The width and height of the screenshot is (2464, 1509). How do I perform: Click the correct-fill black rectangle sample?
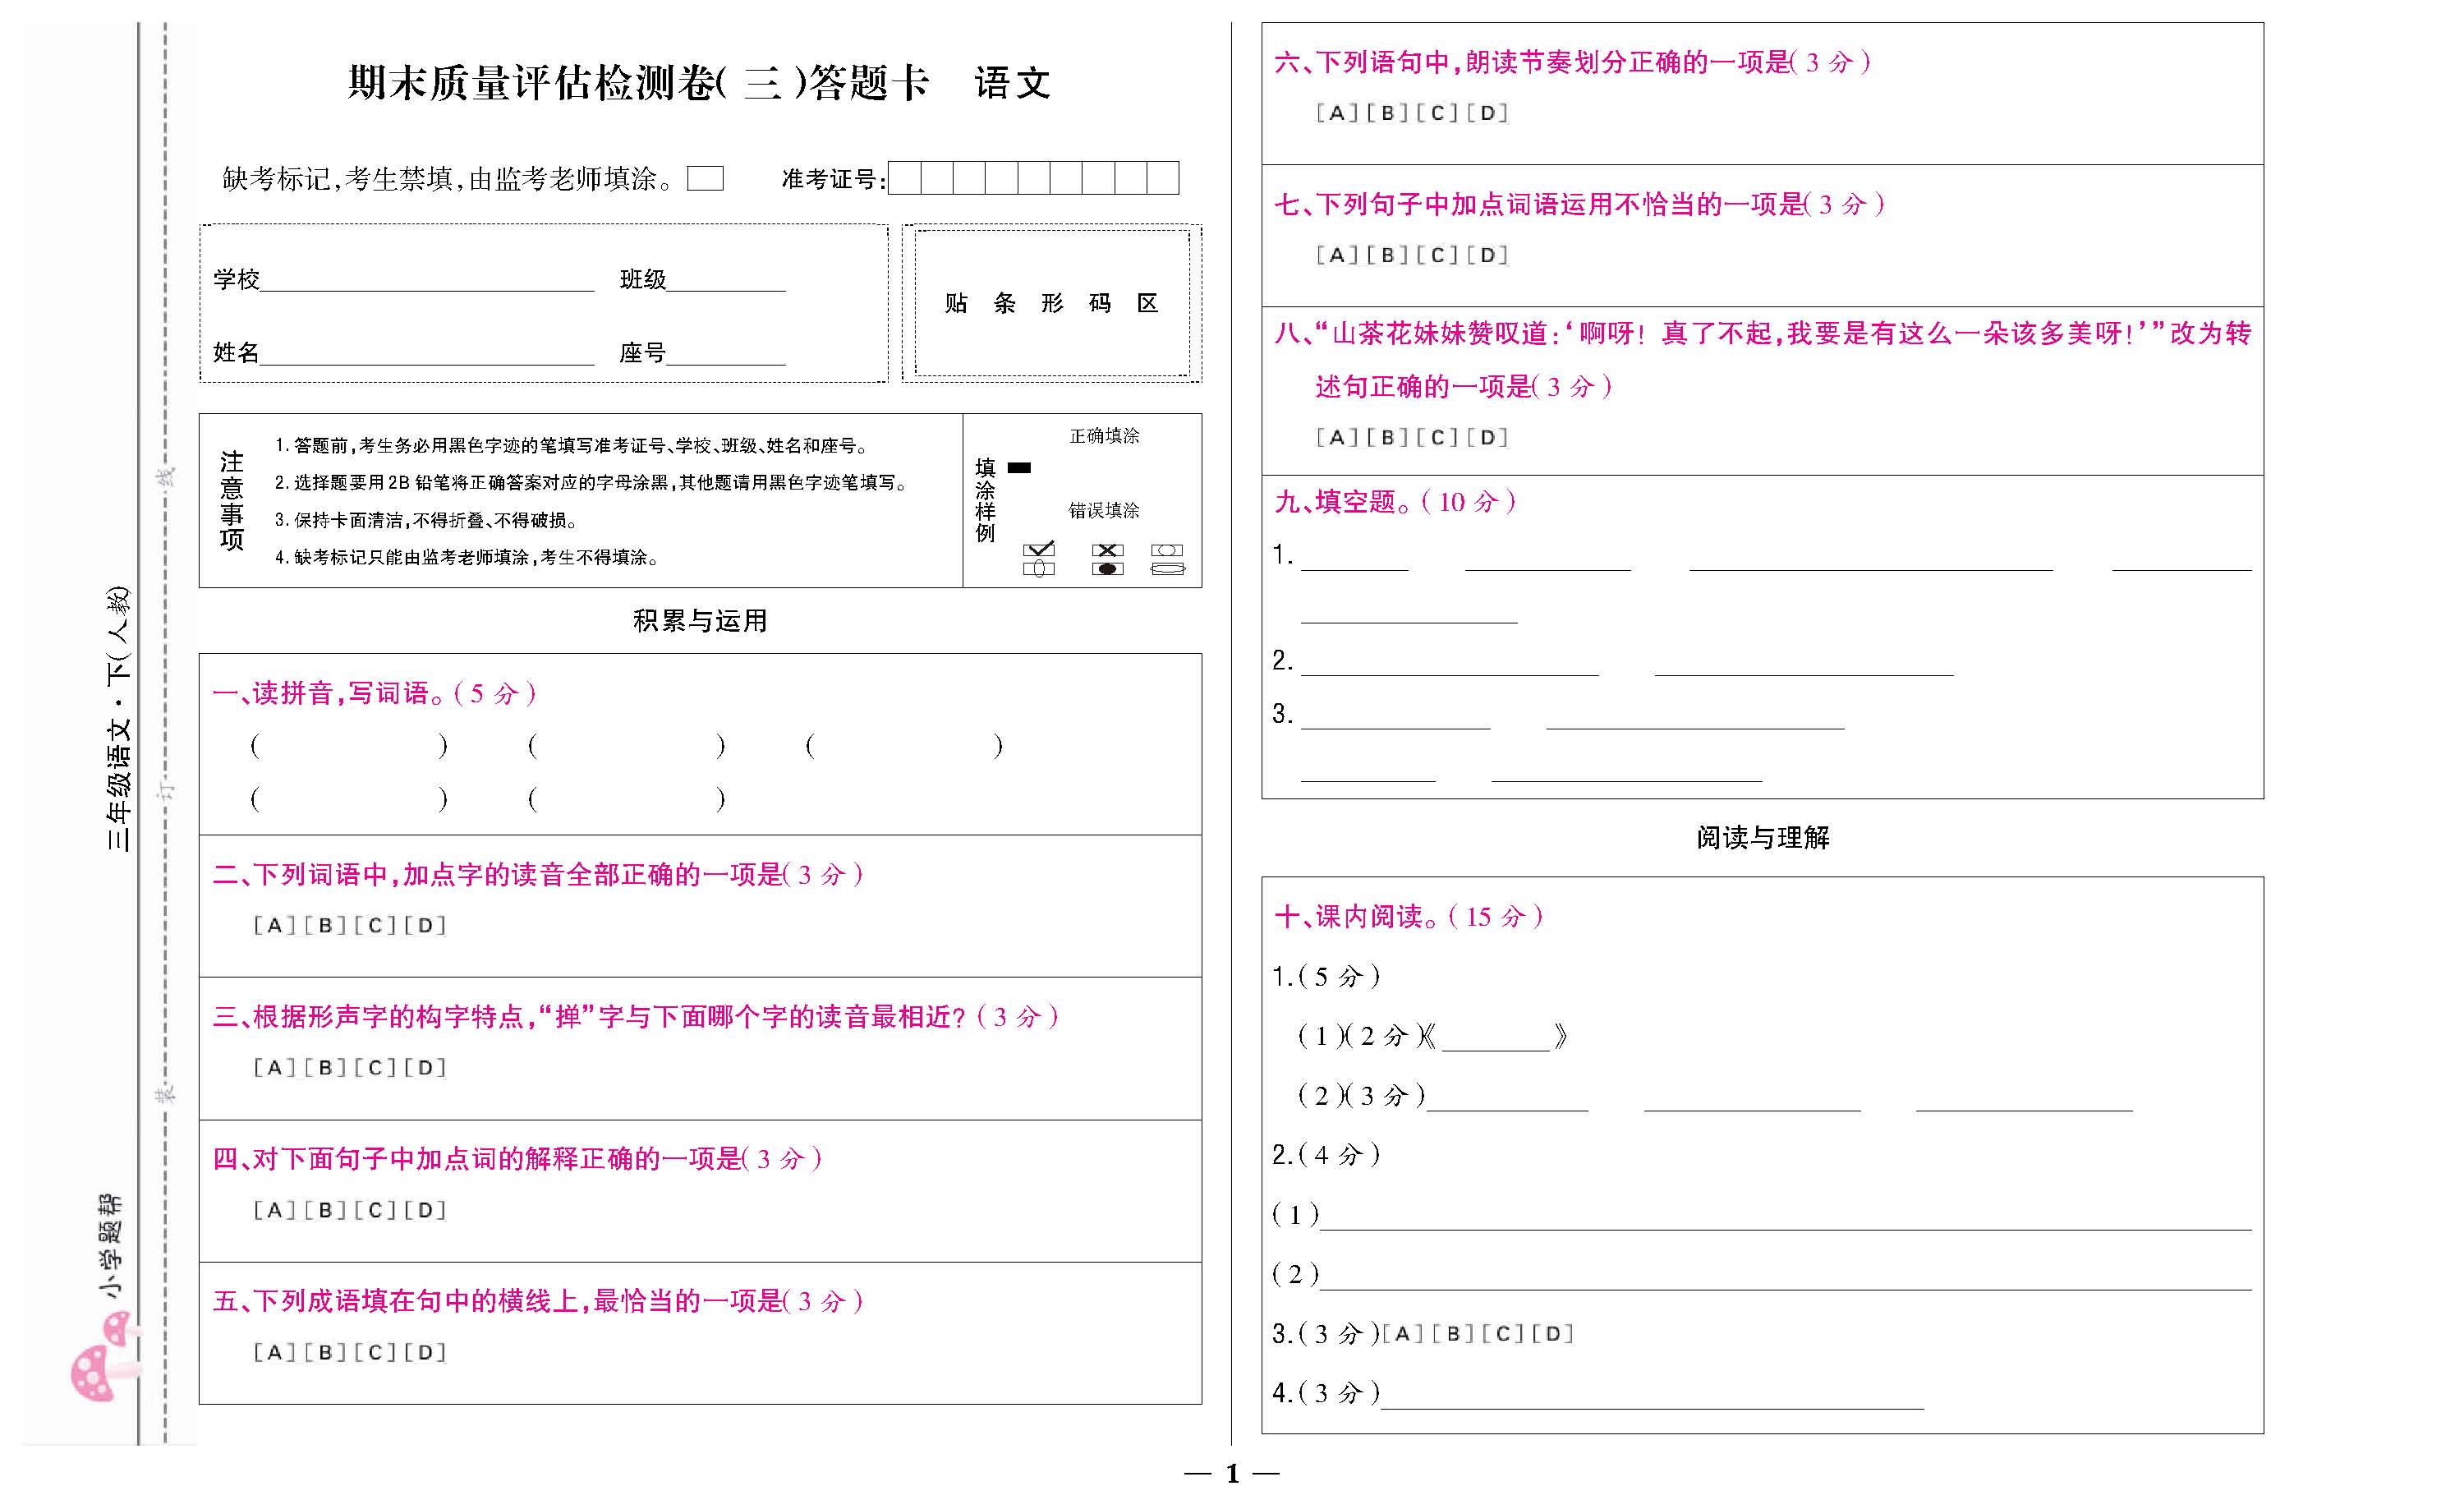click(x=1019, y=467)
